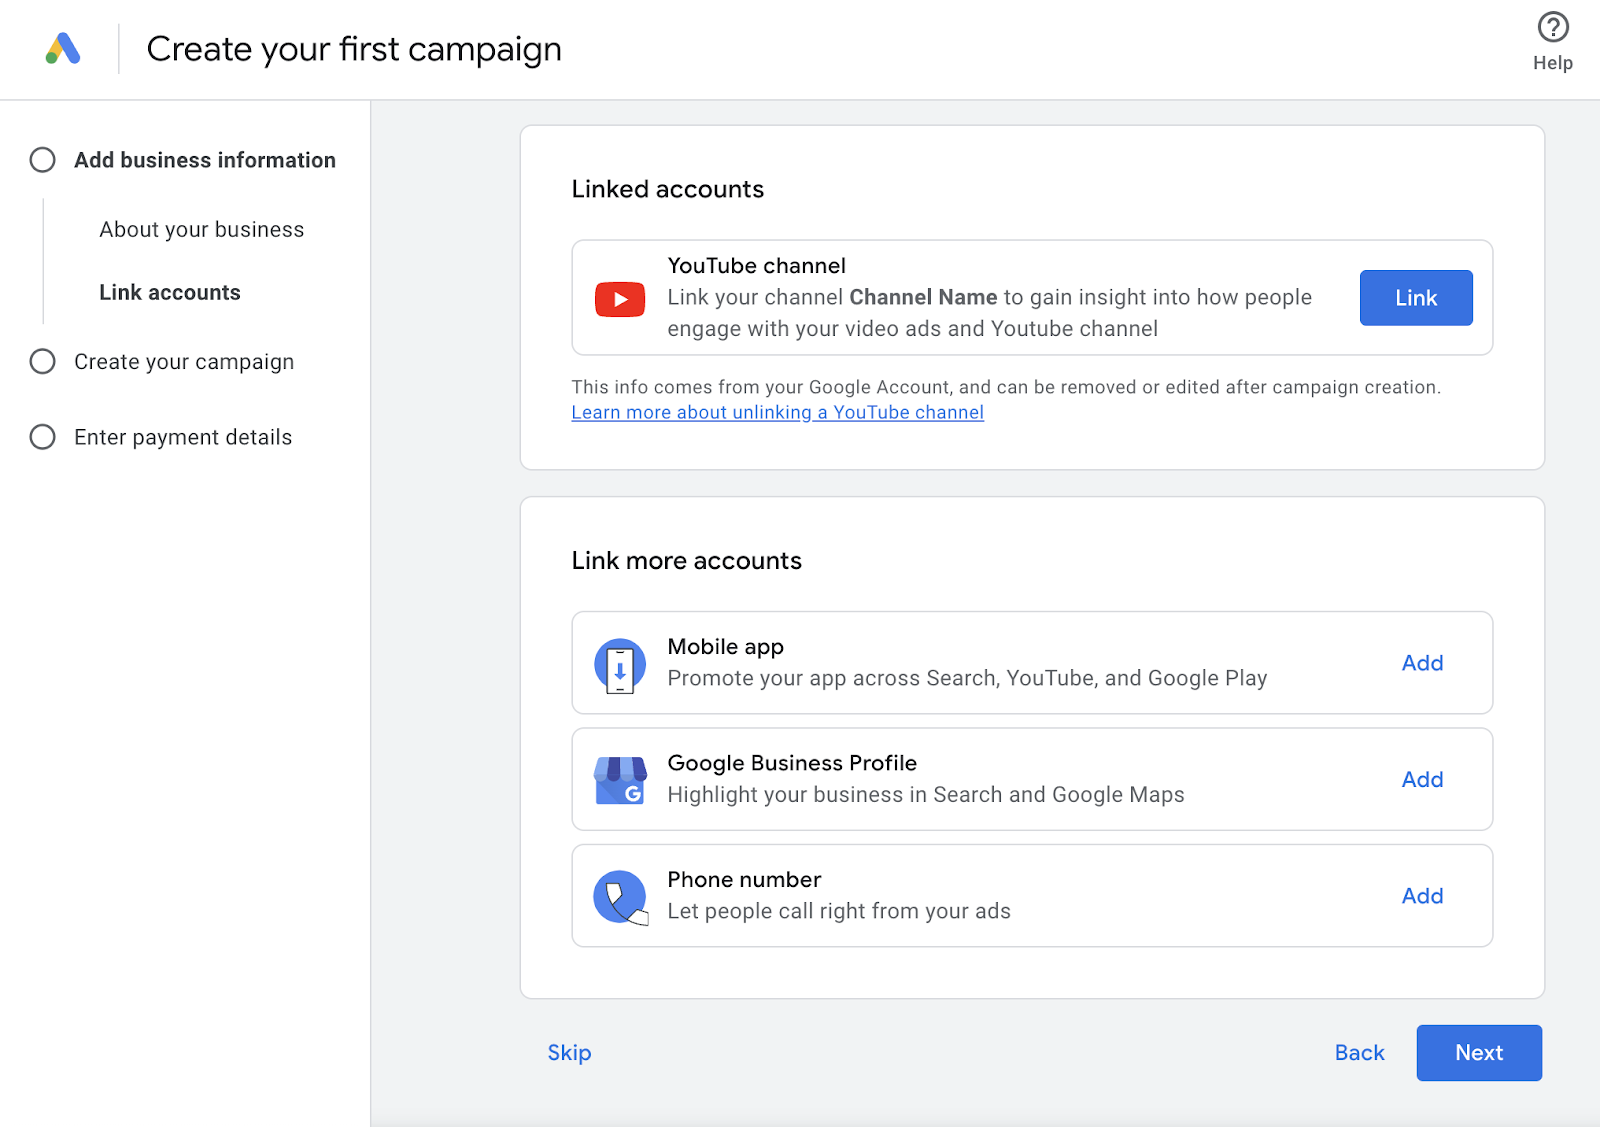1600x1127 pixels.
Task: Skip the link accounts step
Action: pos(568,1052)
